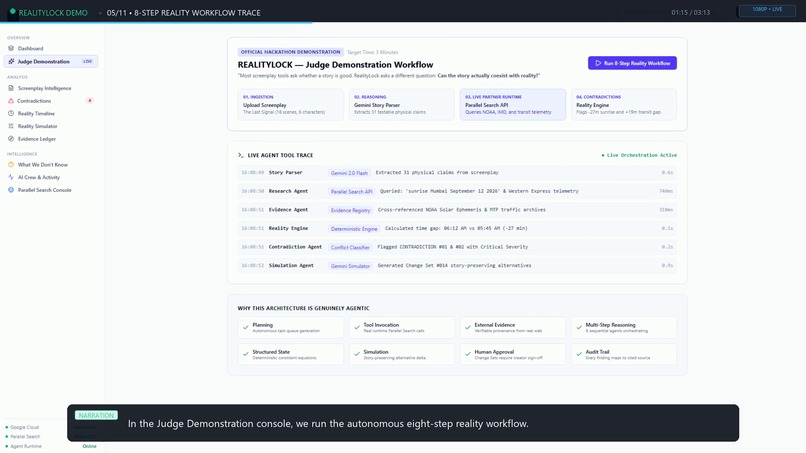The height and width of the screenshot is (453, 806).
Task: Open Screenplay Intelligence section
Action: tap(50, 88)
